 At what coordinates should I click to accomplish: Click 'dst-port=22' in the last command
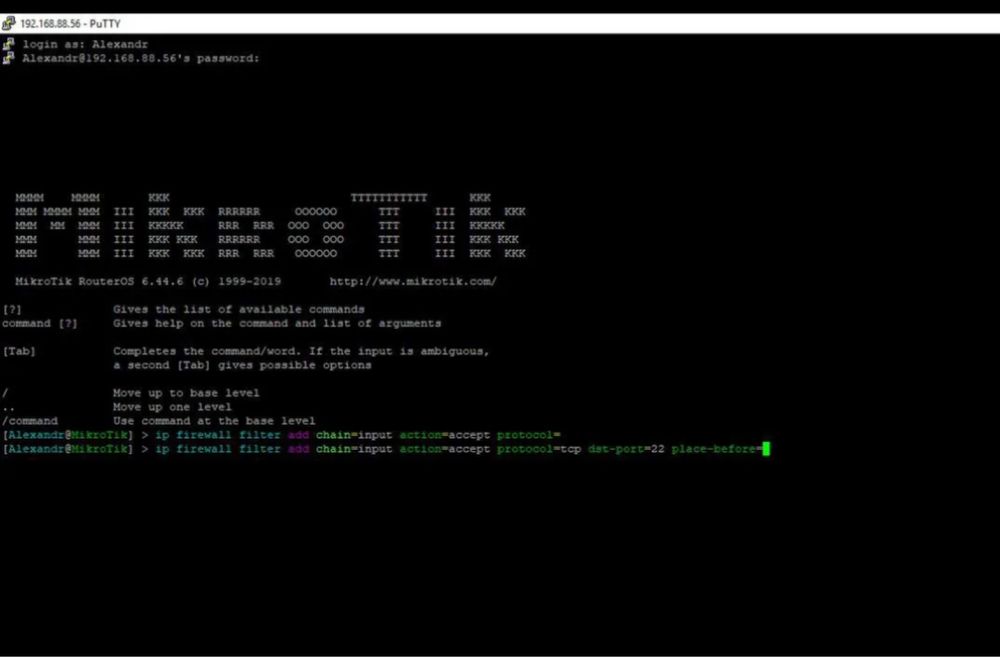626,449
